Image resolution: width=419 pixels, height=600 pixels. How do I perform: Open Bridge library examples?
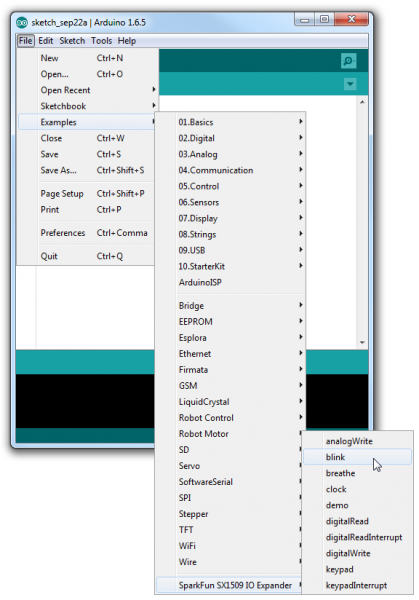230,306
